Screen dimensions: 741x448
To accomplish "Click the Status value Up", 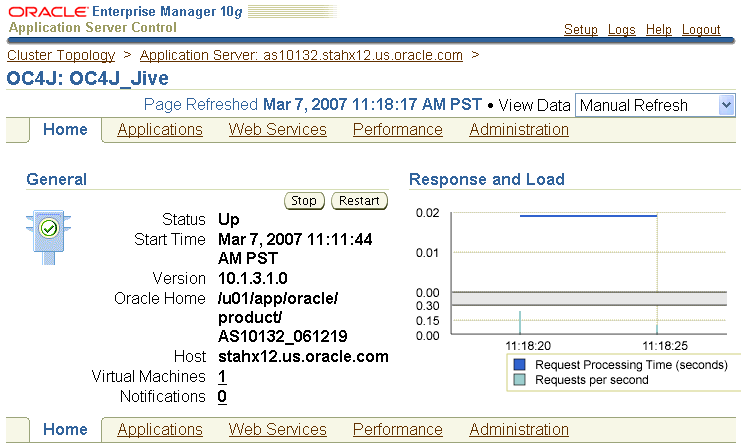I will click(x=229, y=220).
